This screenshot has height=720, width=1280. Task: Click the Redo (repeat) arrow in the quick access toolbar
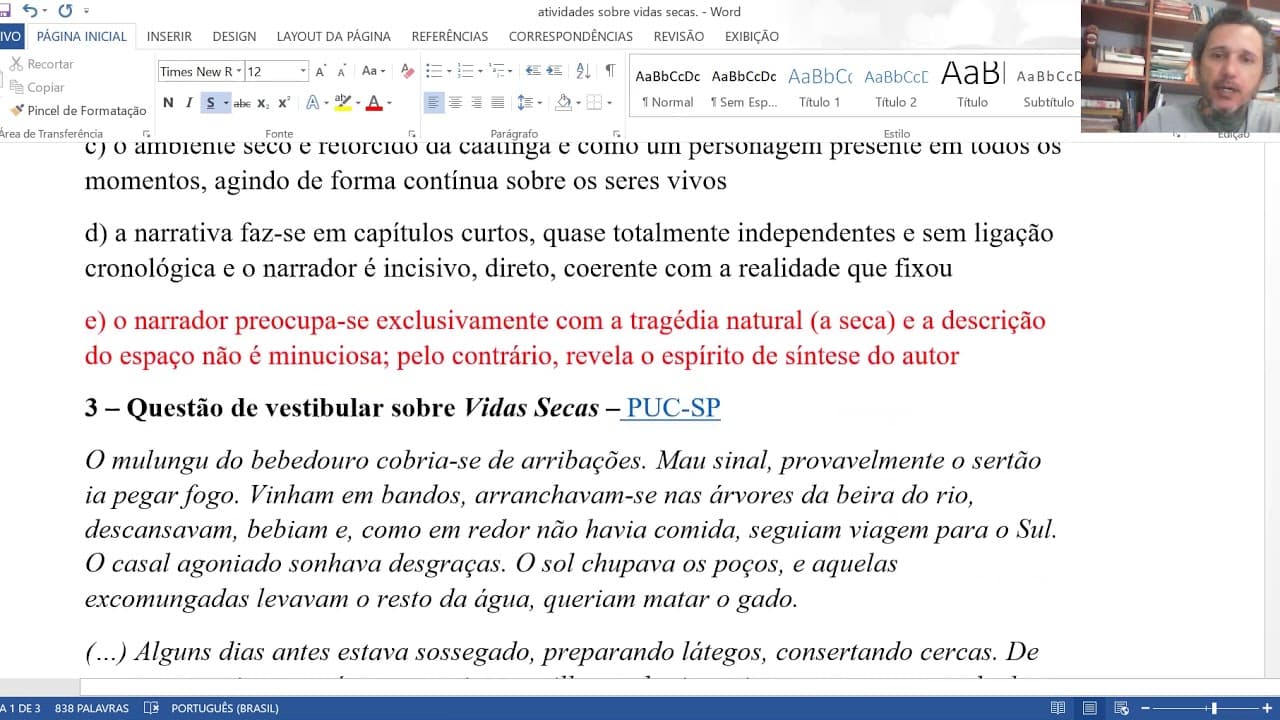65,11
